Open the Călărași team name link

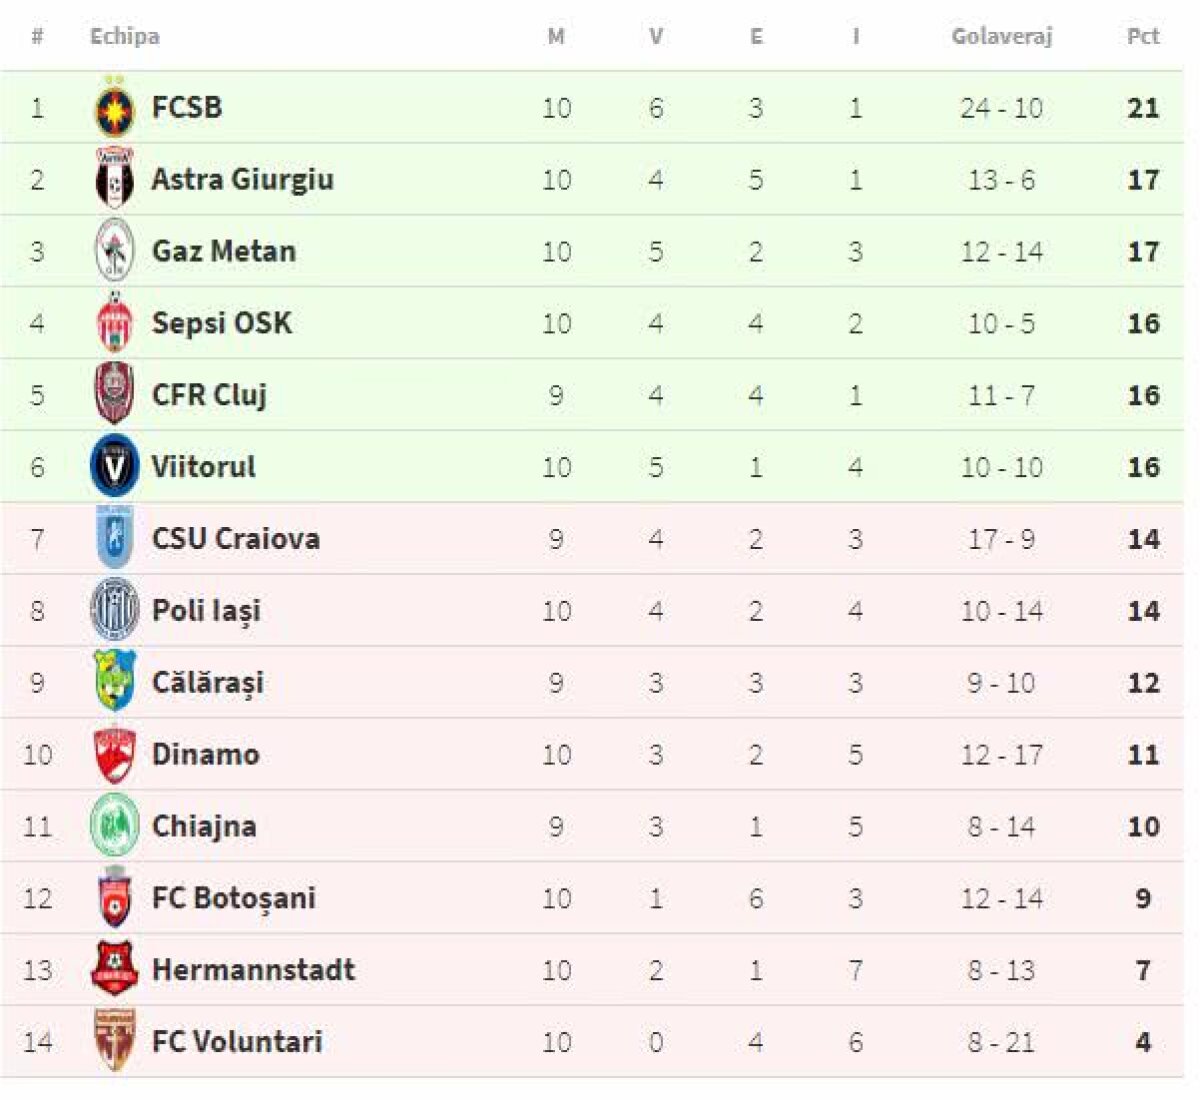(208, 683)
